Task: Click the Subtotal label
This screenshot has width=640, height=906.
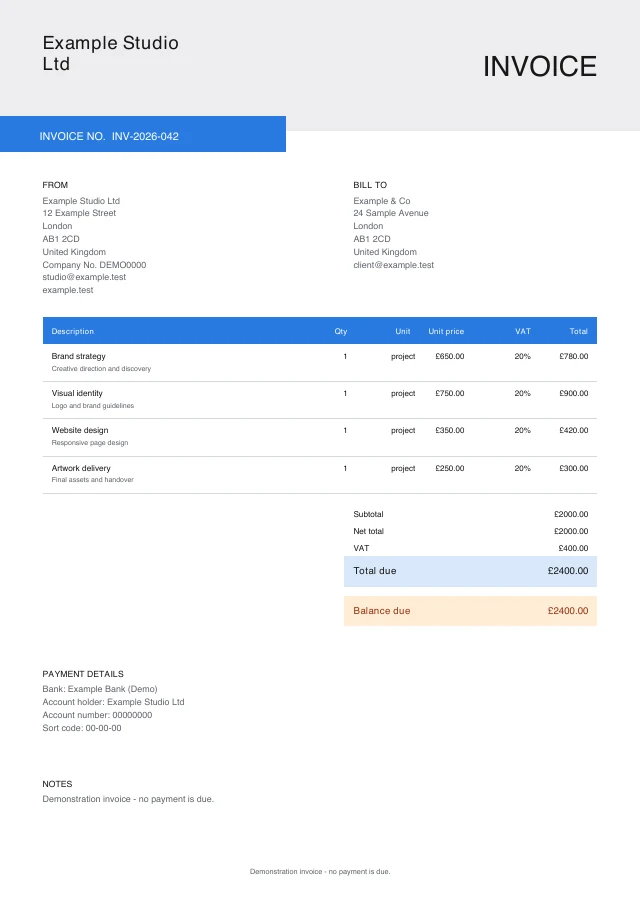Action: (368, 514)
